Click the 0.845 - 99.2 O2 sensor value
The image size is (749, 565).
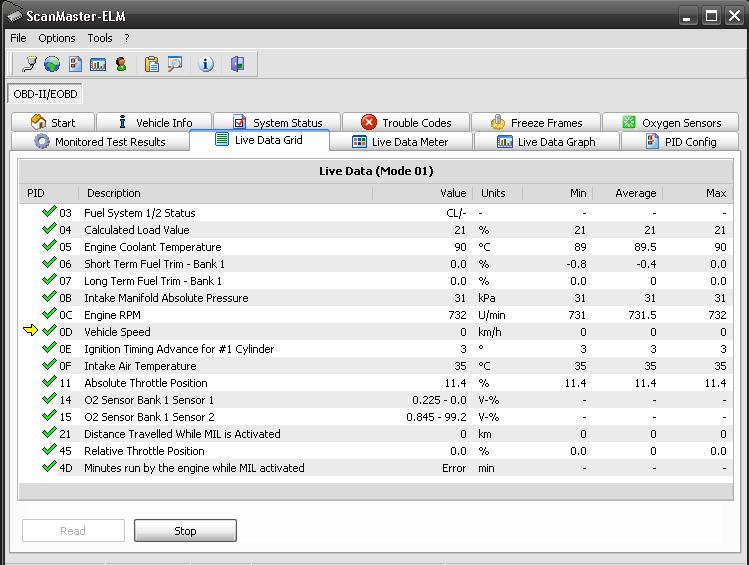coord(436,417)
